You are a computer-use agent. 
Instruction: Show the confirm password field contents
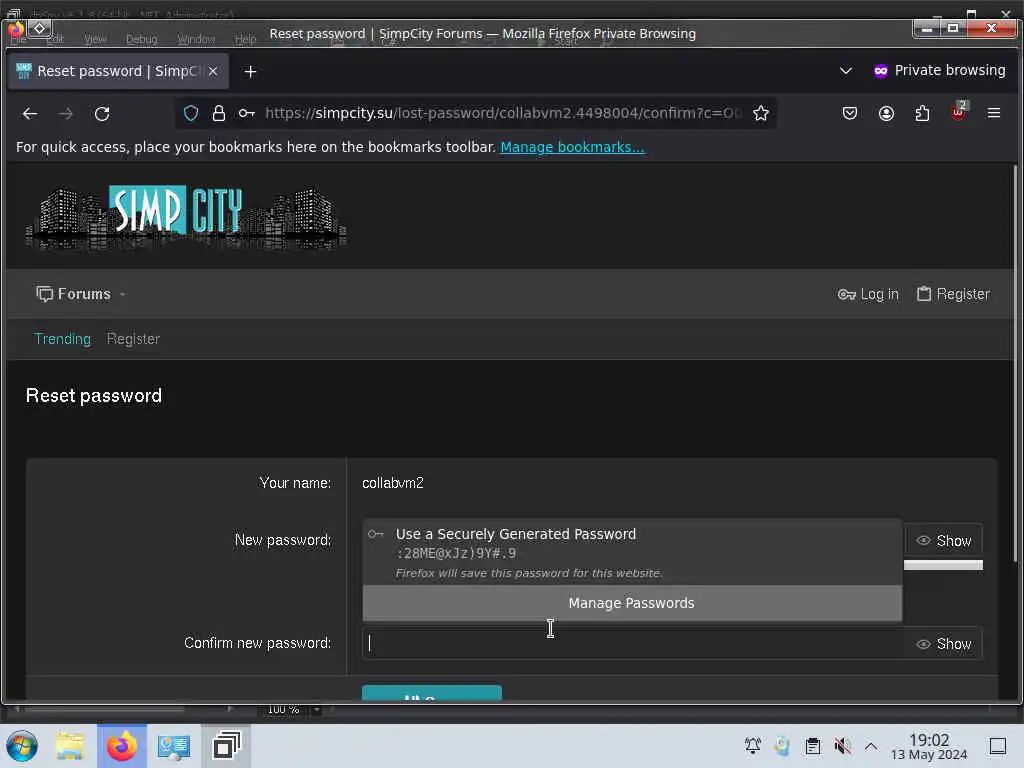click(x=944, y=644)
